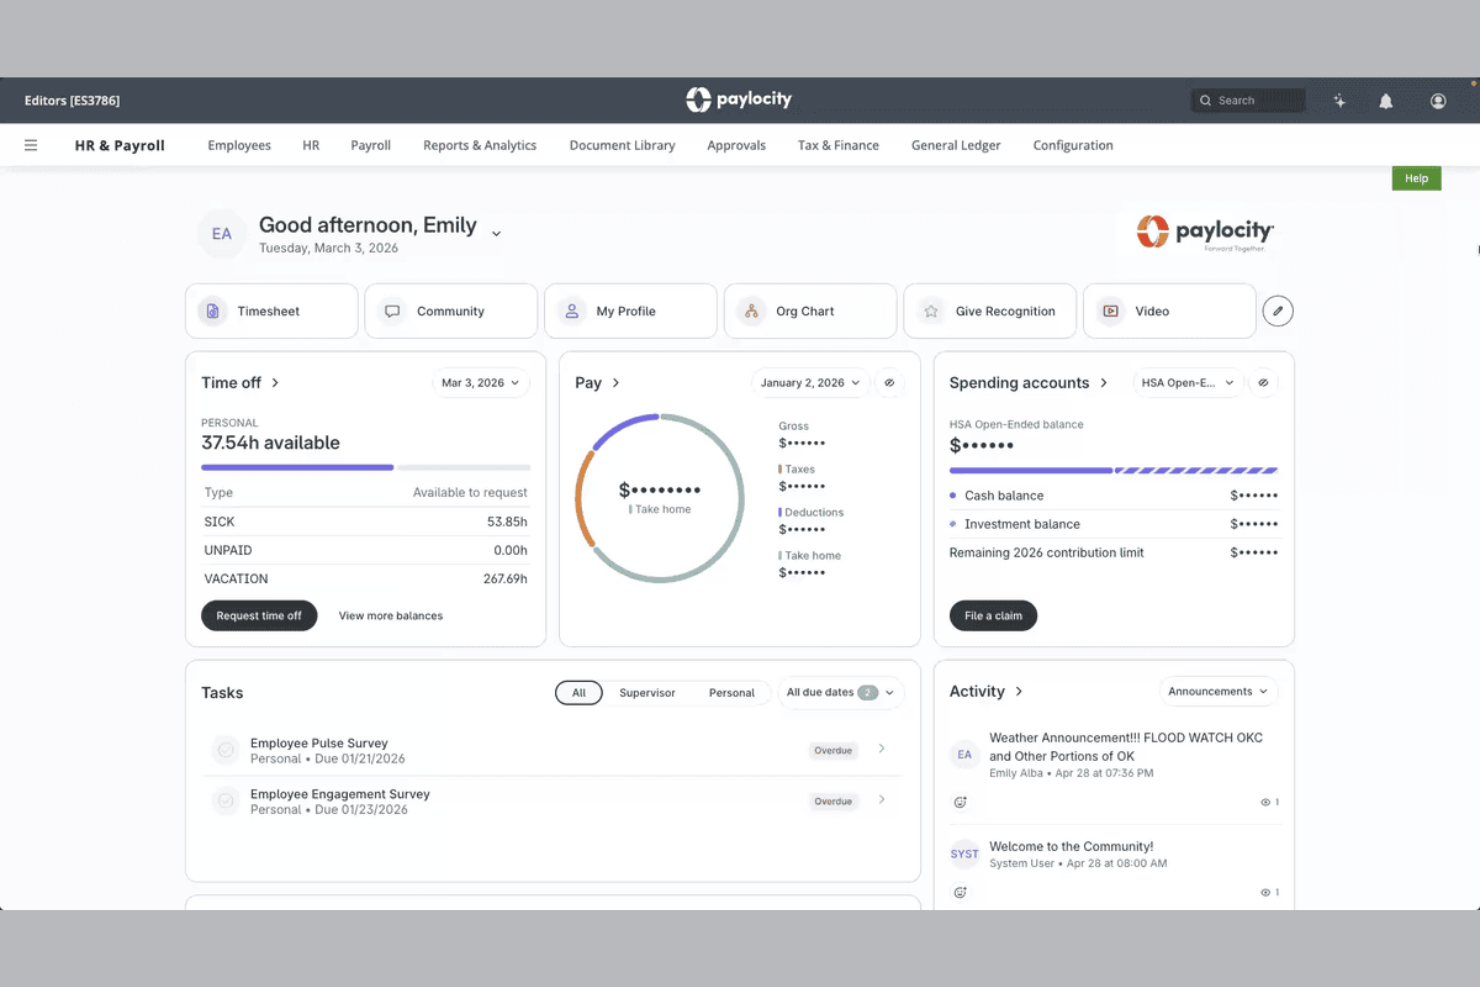Open the HR menu
This screenshot has height=987, width=1480.
click(311, 145)
